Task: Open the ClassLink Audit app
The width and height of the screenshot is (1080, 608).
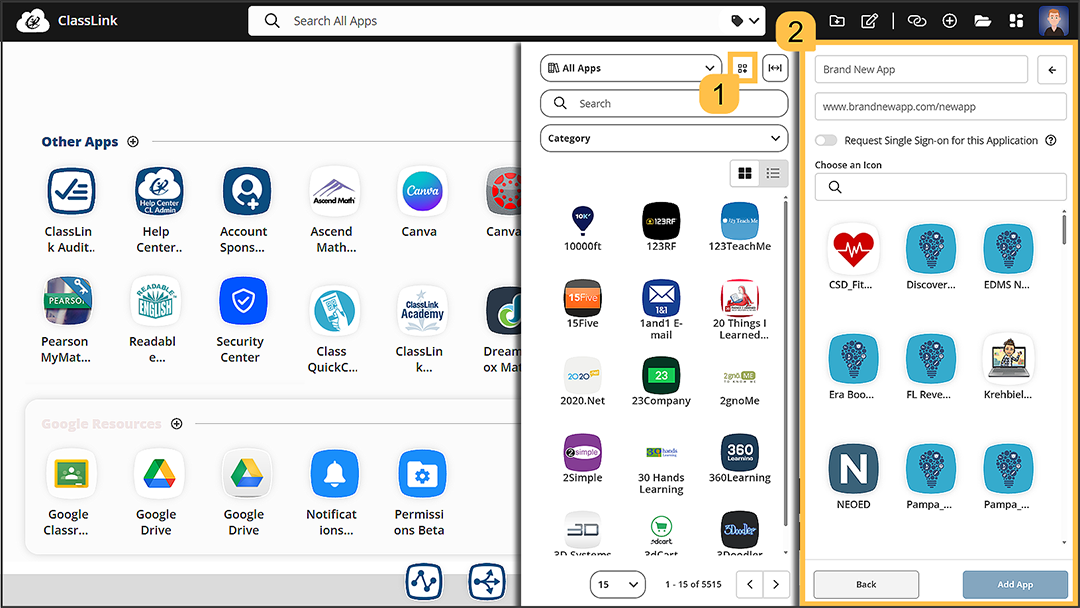Action: [x=70, y=191]
